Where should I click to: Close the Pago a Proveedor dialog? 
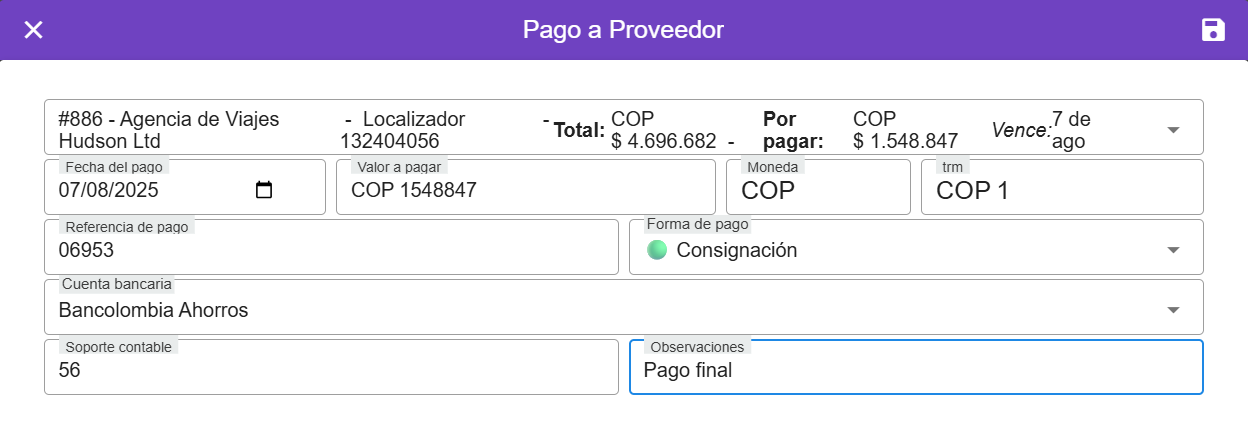coord(33,30)
